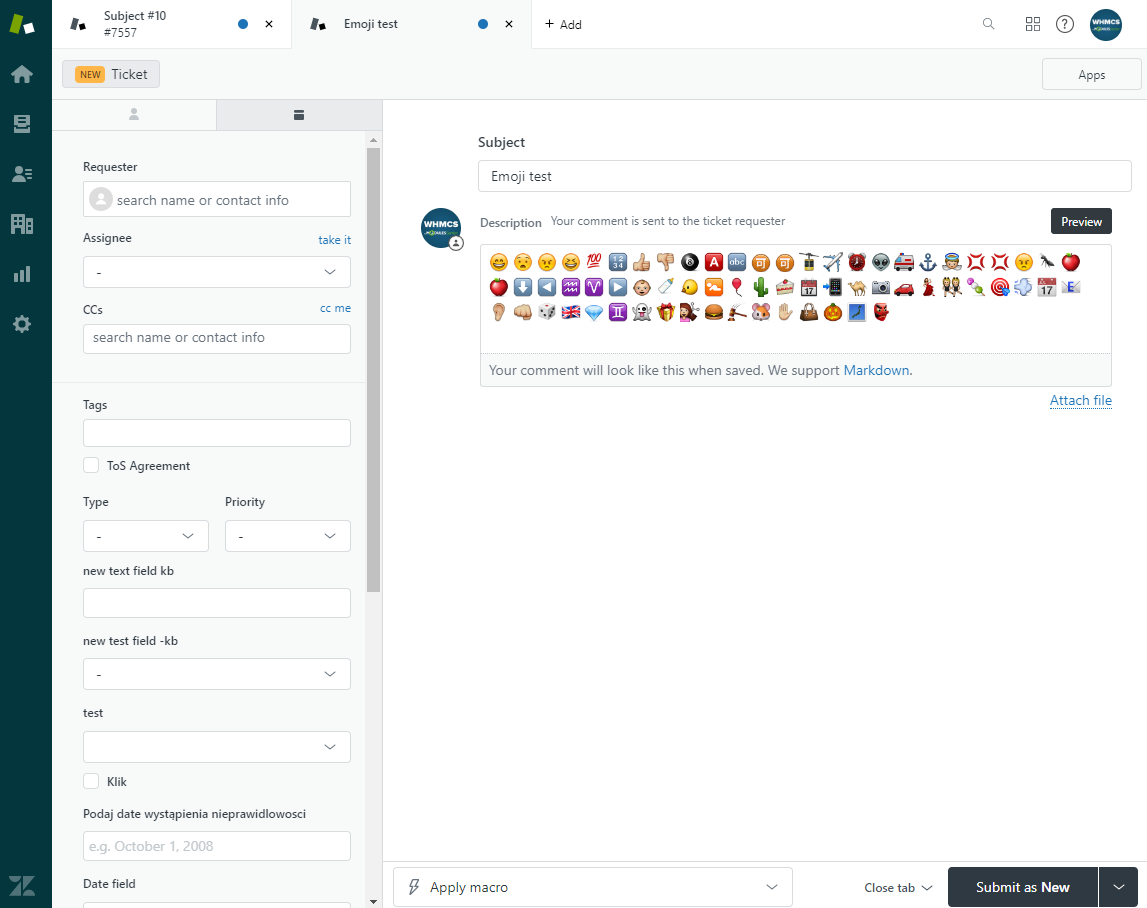Expand the Type dropdown
The image size is (1147, 908).
(x=146, y=536)
